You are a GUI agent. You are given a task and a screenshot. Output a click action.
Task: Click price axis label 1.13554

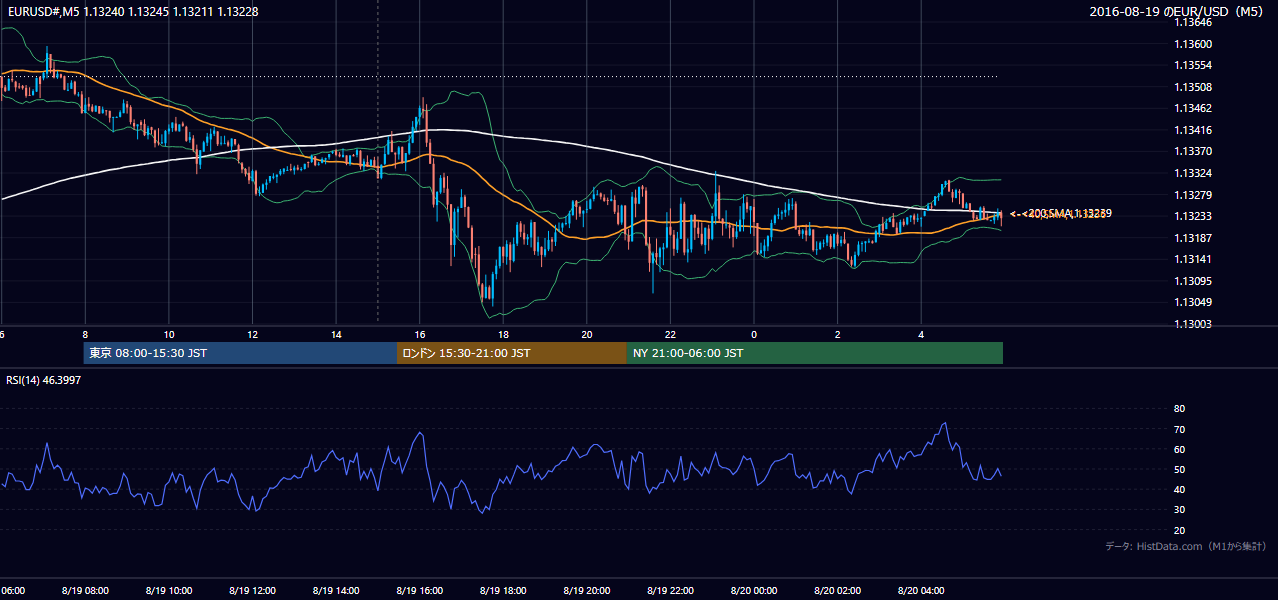pos(1193,65)
